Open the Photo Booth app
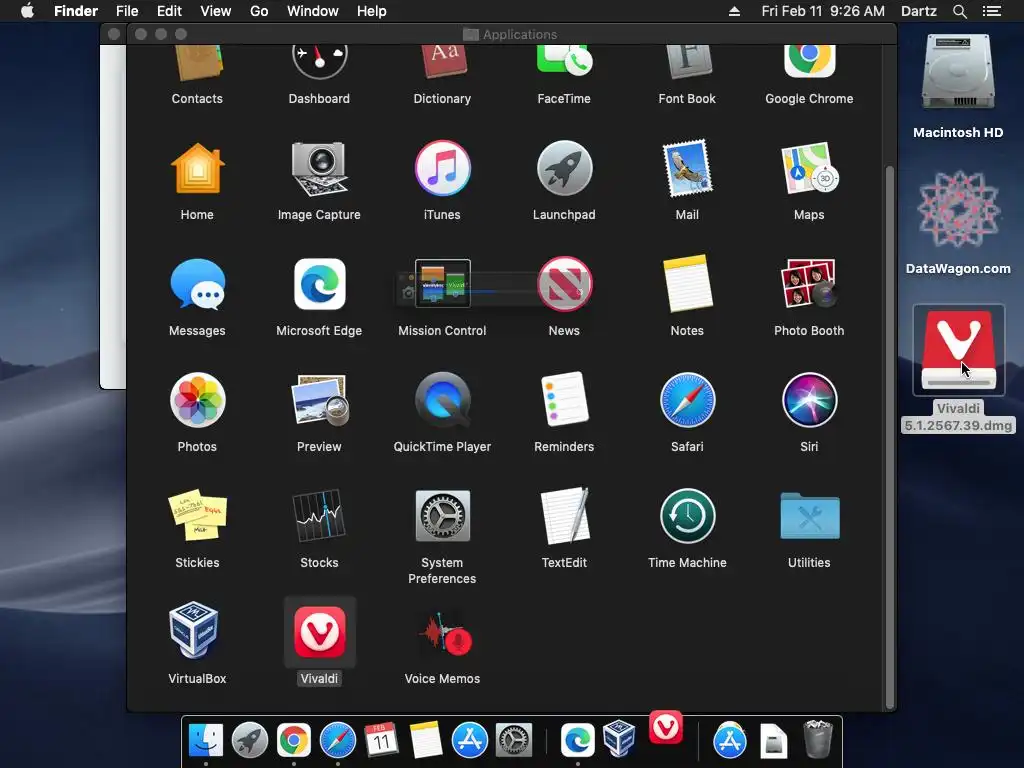The width and height of the screenshot is (1024, 768). point(809,284)
